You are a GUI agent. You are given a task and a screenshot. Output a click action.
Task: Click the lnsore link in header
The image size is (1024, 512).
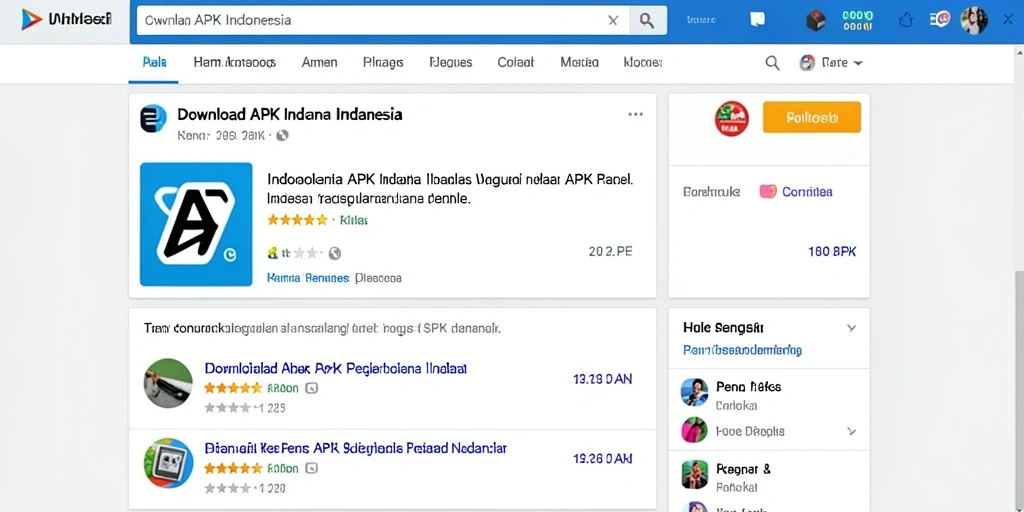point(702,20)
